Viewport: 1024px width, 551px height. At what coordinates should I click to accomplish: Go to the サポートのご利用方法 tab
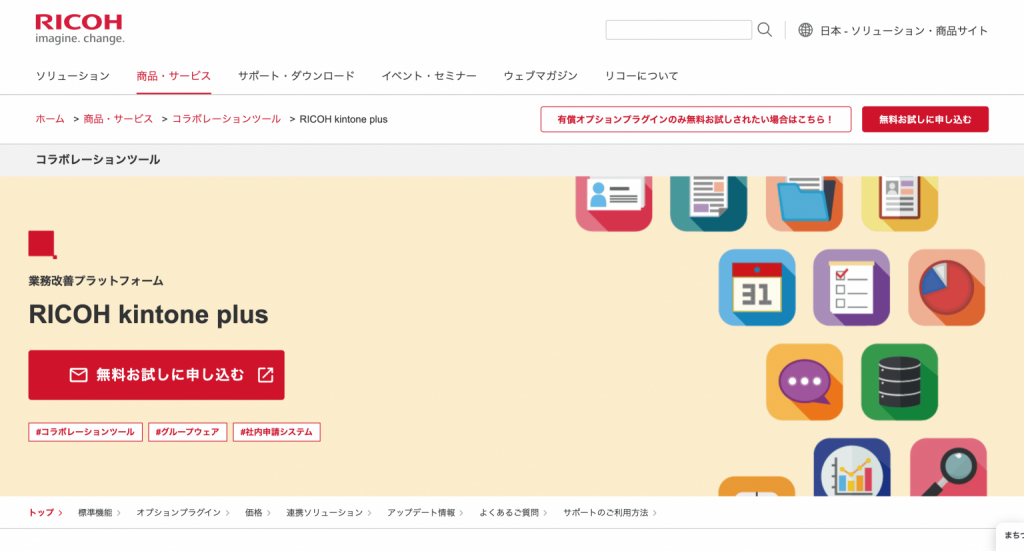click(610, 512)
